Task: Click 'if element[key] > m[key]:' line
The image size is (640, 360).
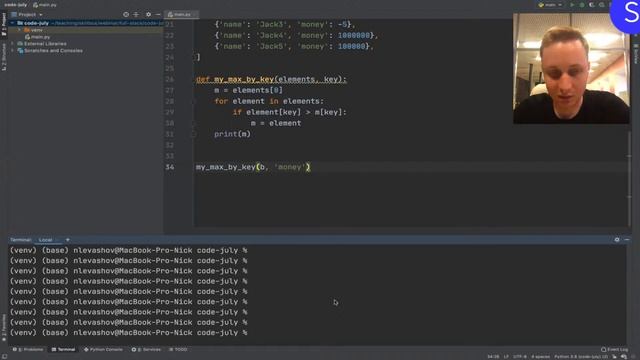Action: 289,112
